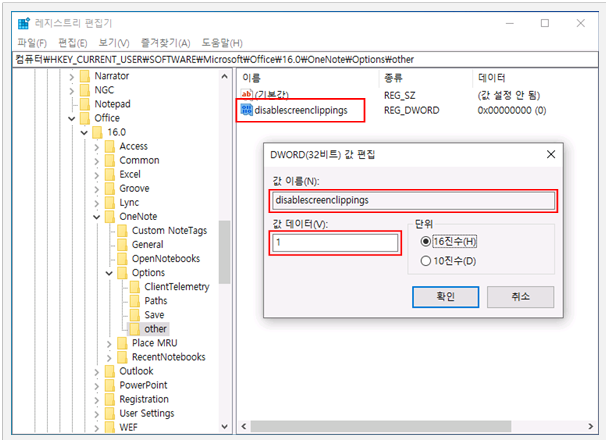Collapse the Office key
Viewport: 609px width, 442px height.
[71, 118]
